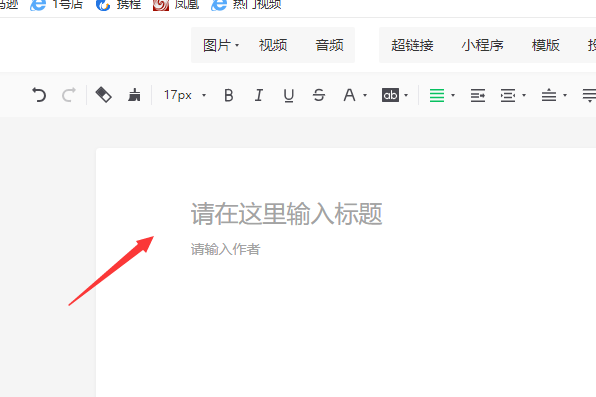The image size is (596, 397).
Task: Select the format painter brush icon
Action: pos(134,95)
